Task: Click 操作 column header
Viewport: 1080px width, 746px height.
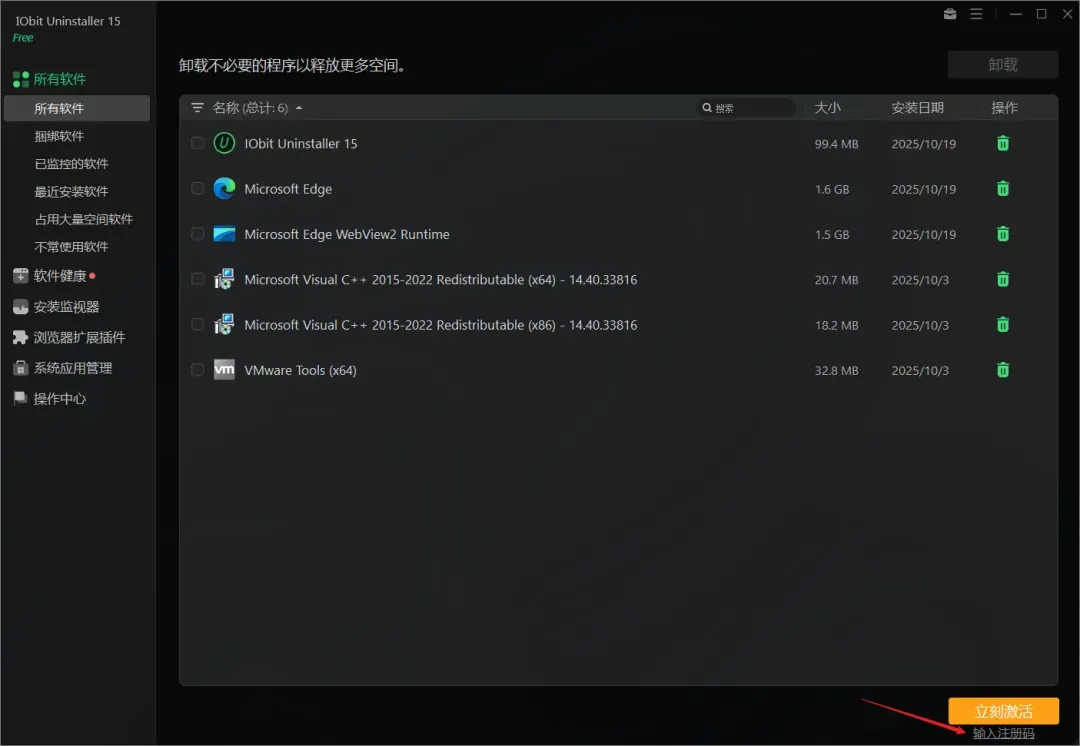Action: point(1004,107)
